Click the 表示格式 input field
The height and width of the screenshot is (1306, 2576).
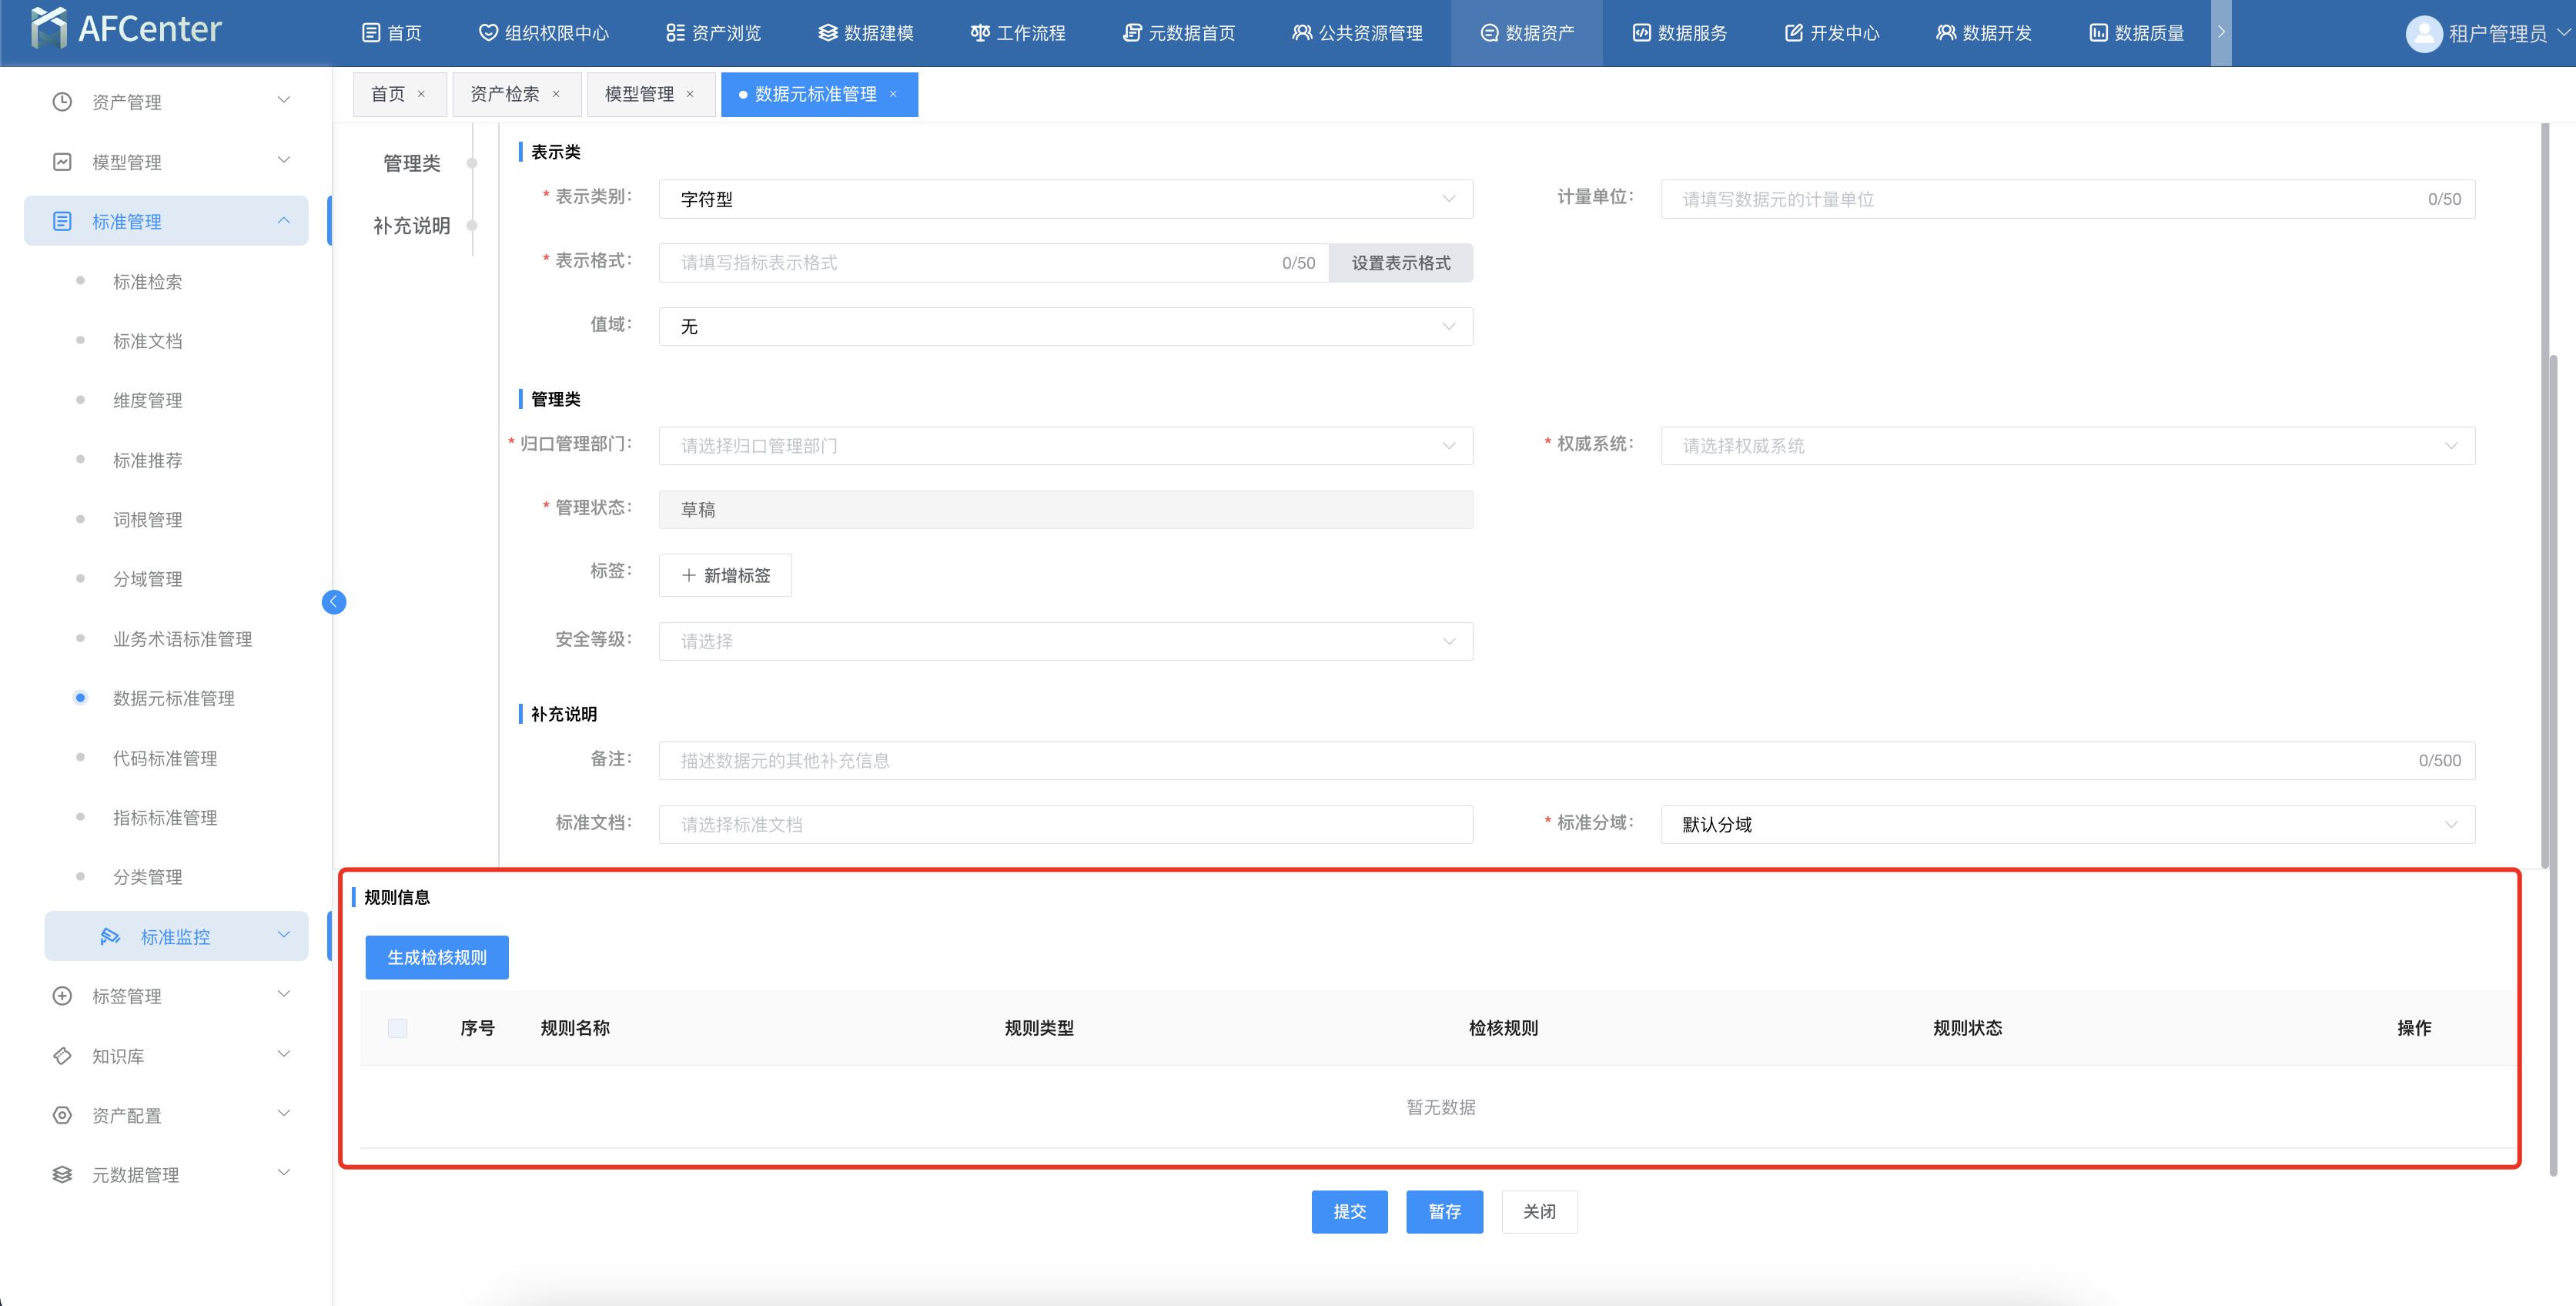(993, 263)
